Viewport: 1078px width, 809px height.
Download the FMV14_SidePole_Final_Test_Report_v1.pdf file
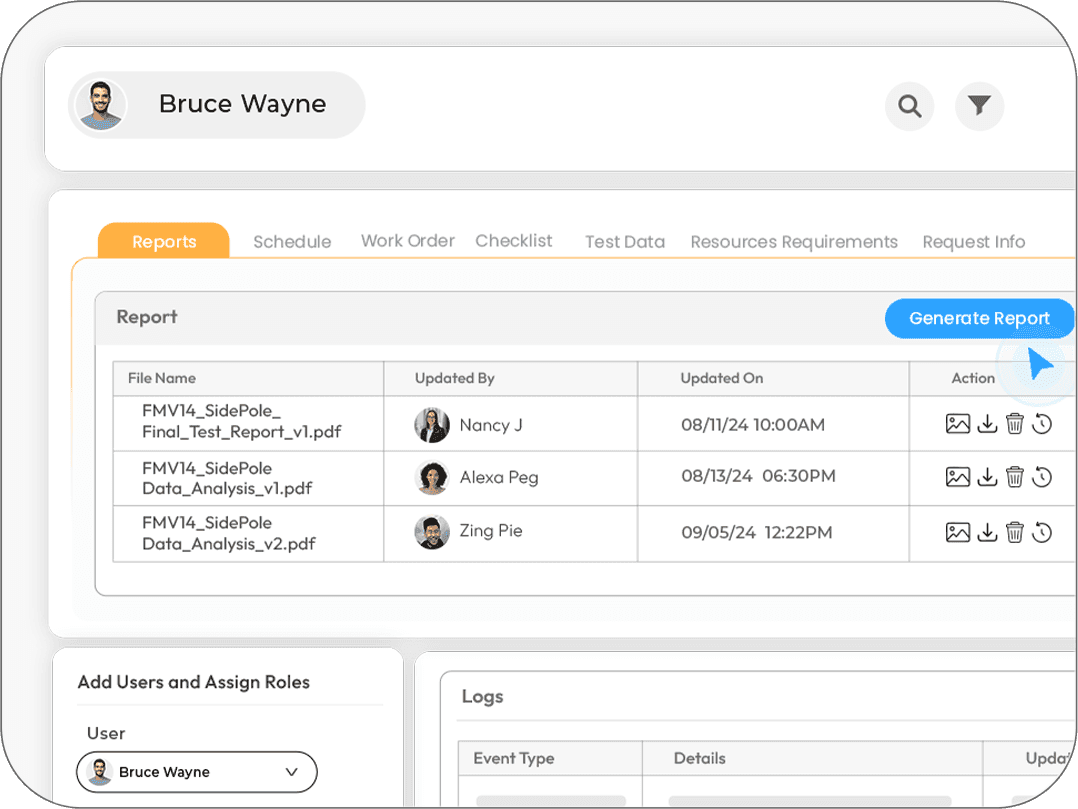987,423
